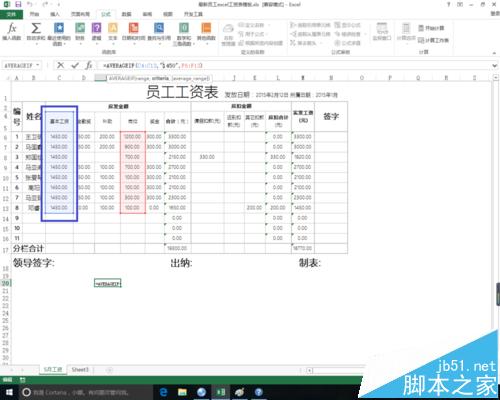This screenshot has height=400, width=500.
Task: Expand the formula bar with the chevron
Action: pos(495,66)
